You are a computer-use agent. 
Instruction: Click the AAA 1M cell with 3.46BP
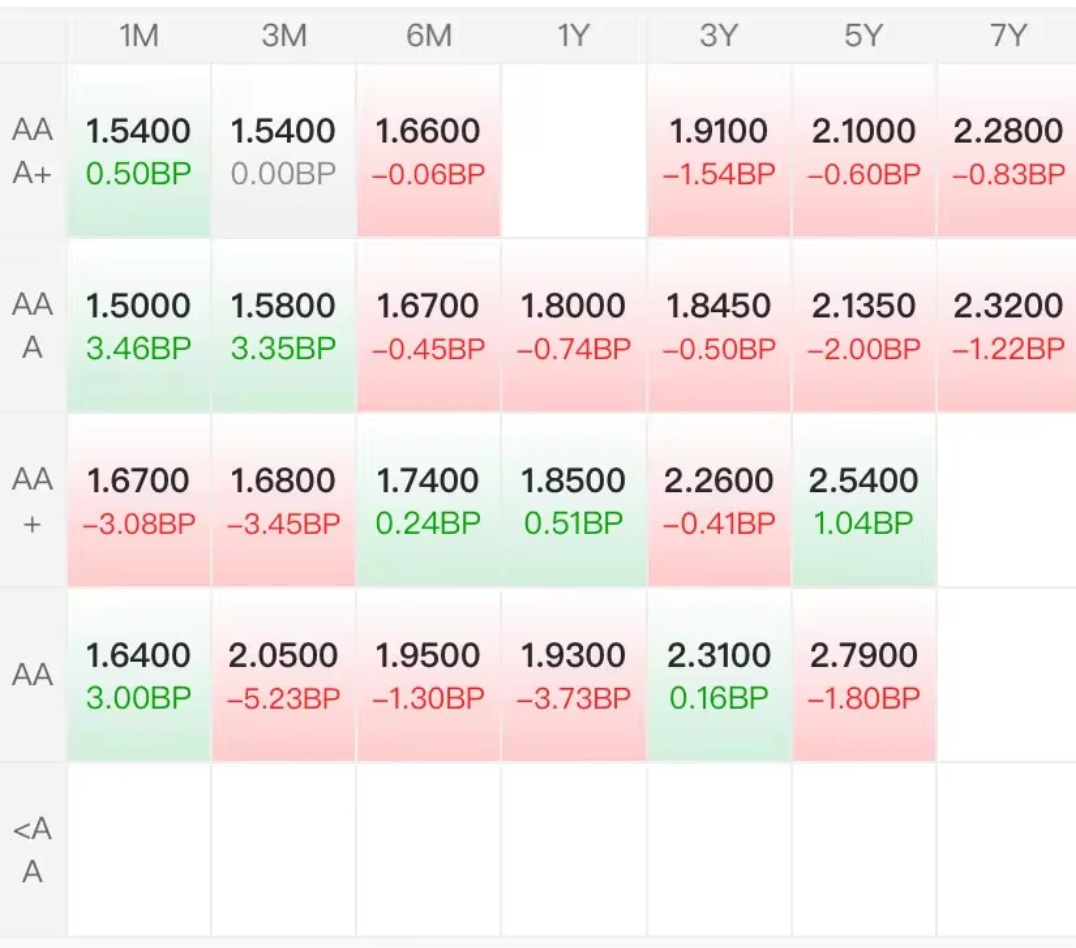139,326
